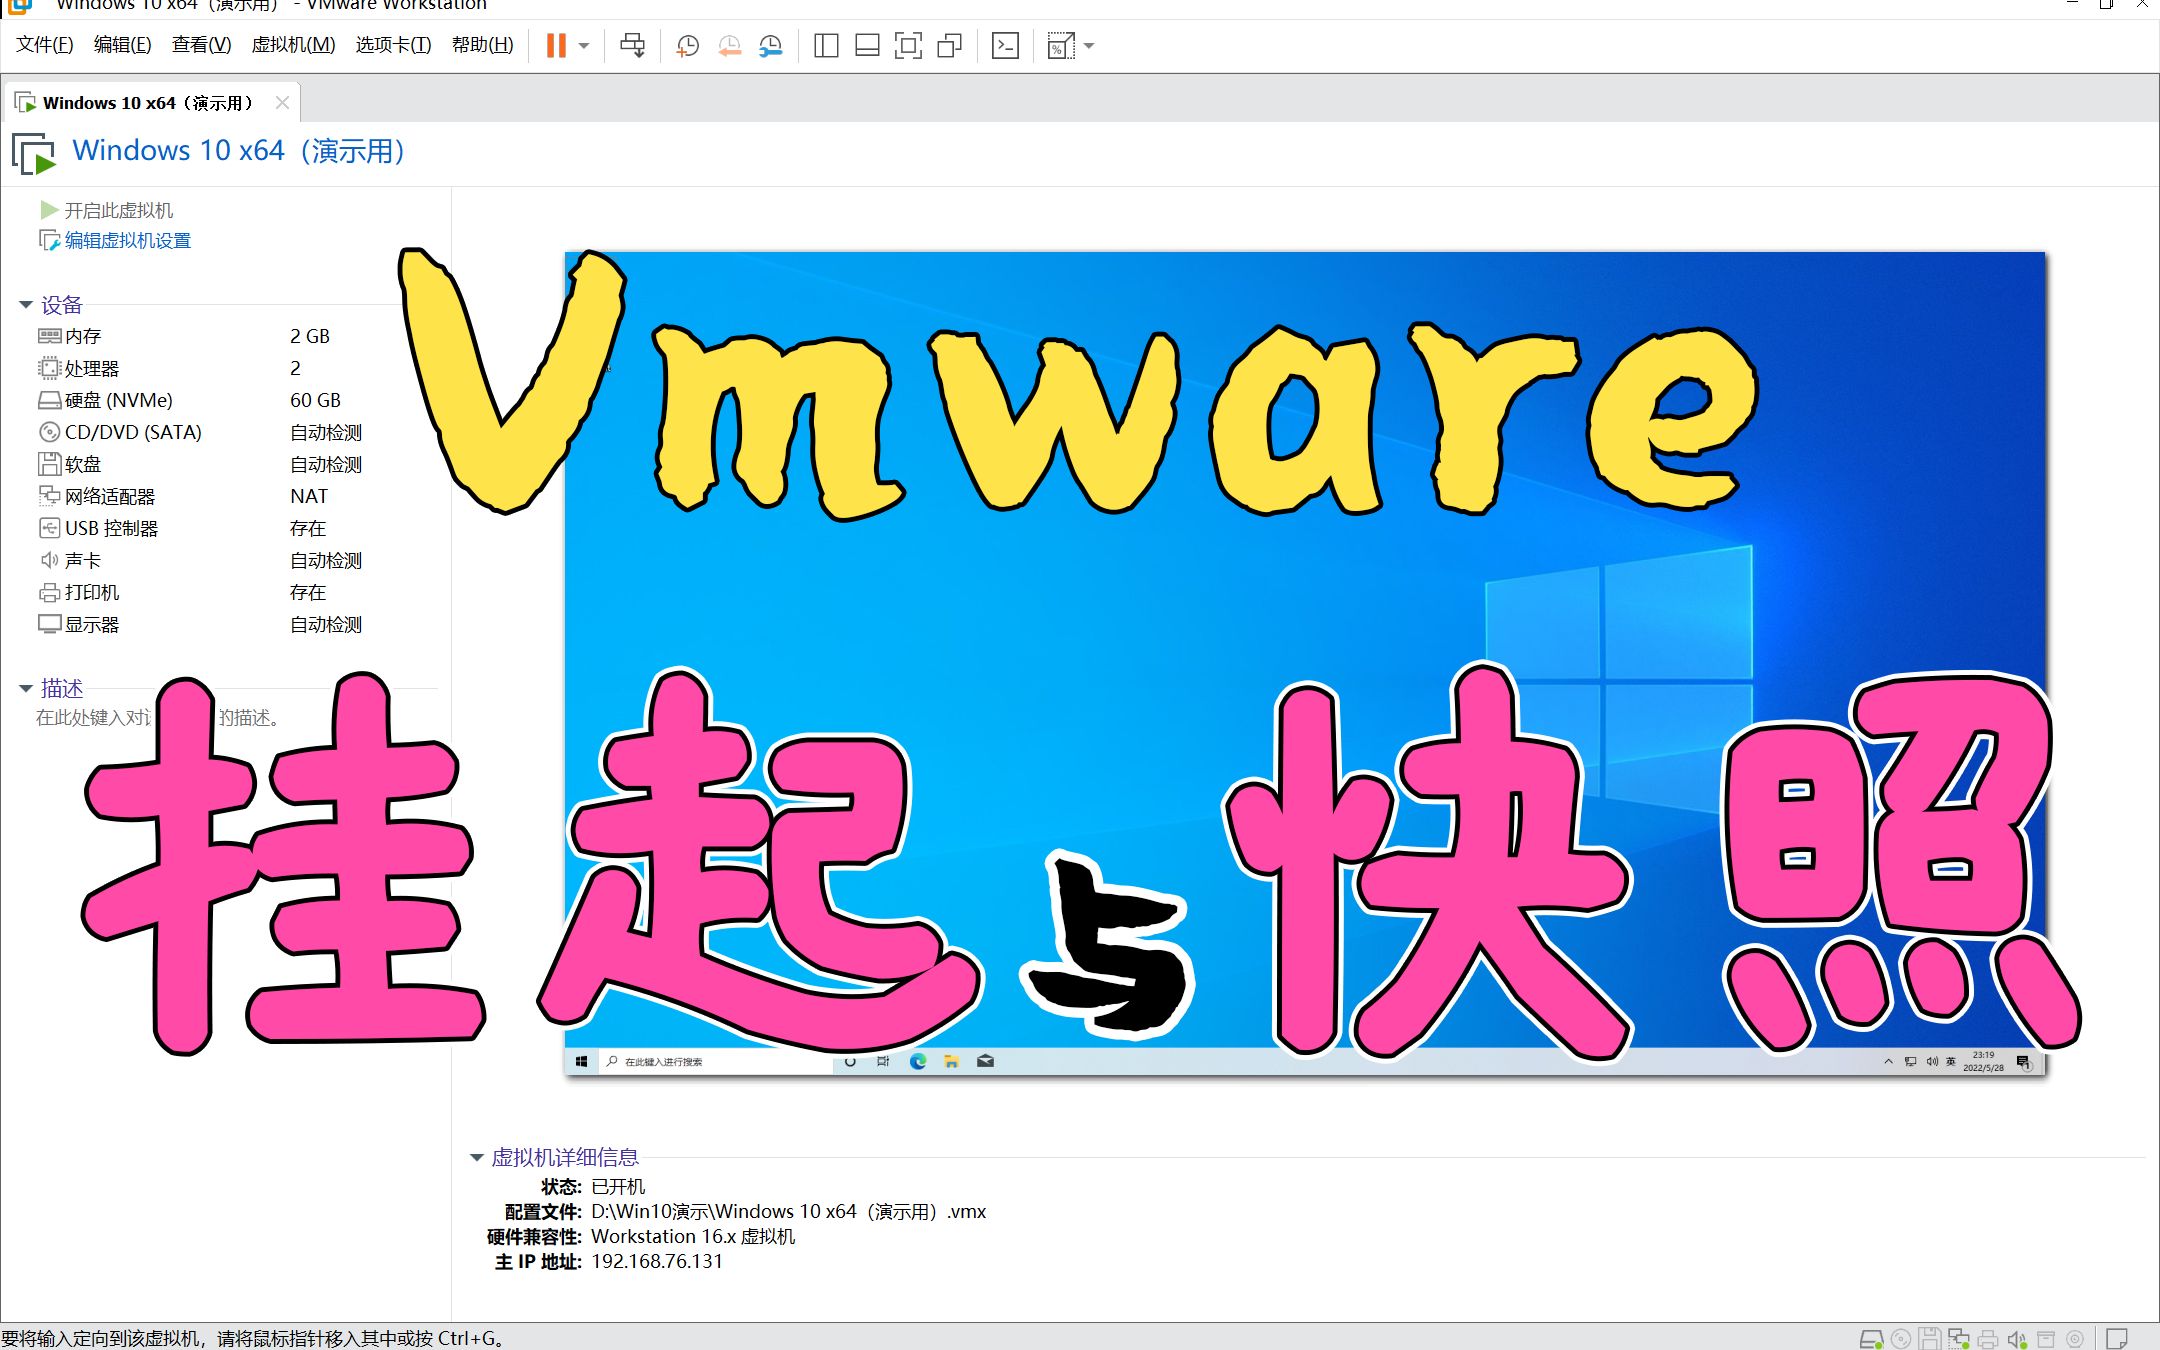Screen dimensions: 2160x1350
Task: Select the Windows 10 x64（演示用）tab
Action: point(148,103)
